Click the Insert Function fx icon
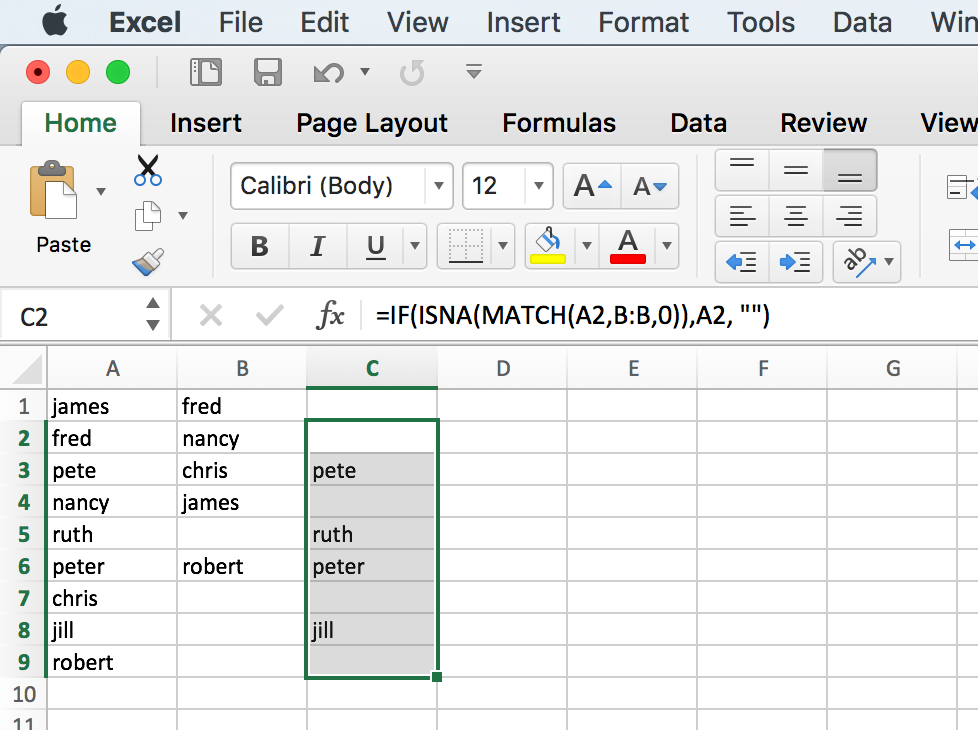 click(x=331, y=316)
